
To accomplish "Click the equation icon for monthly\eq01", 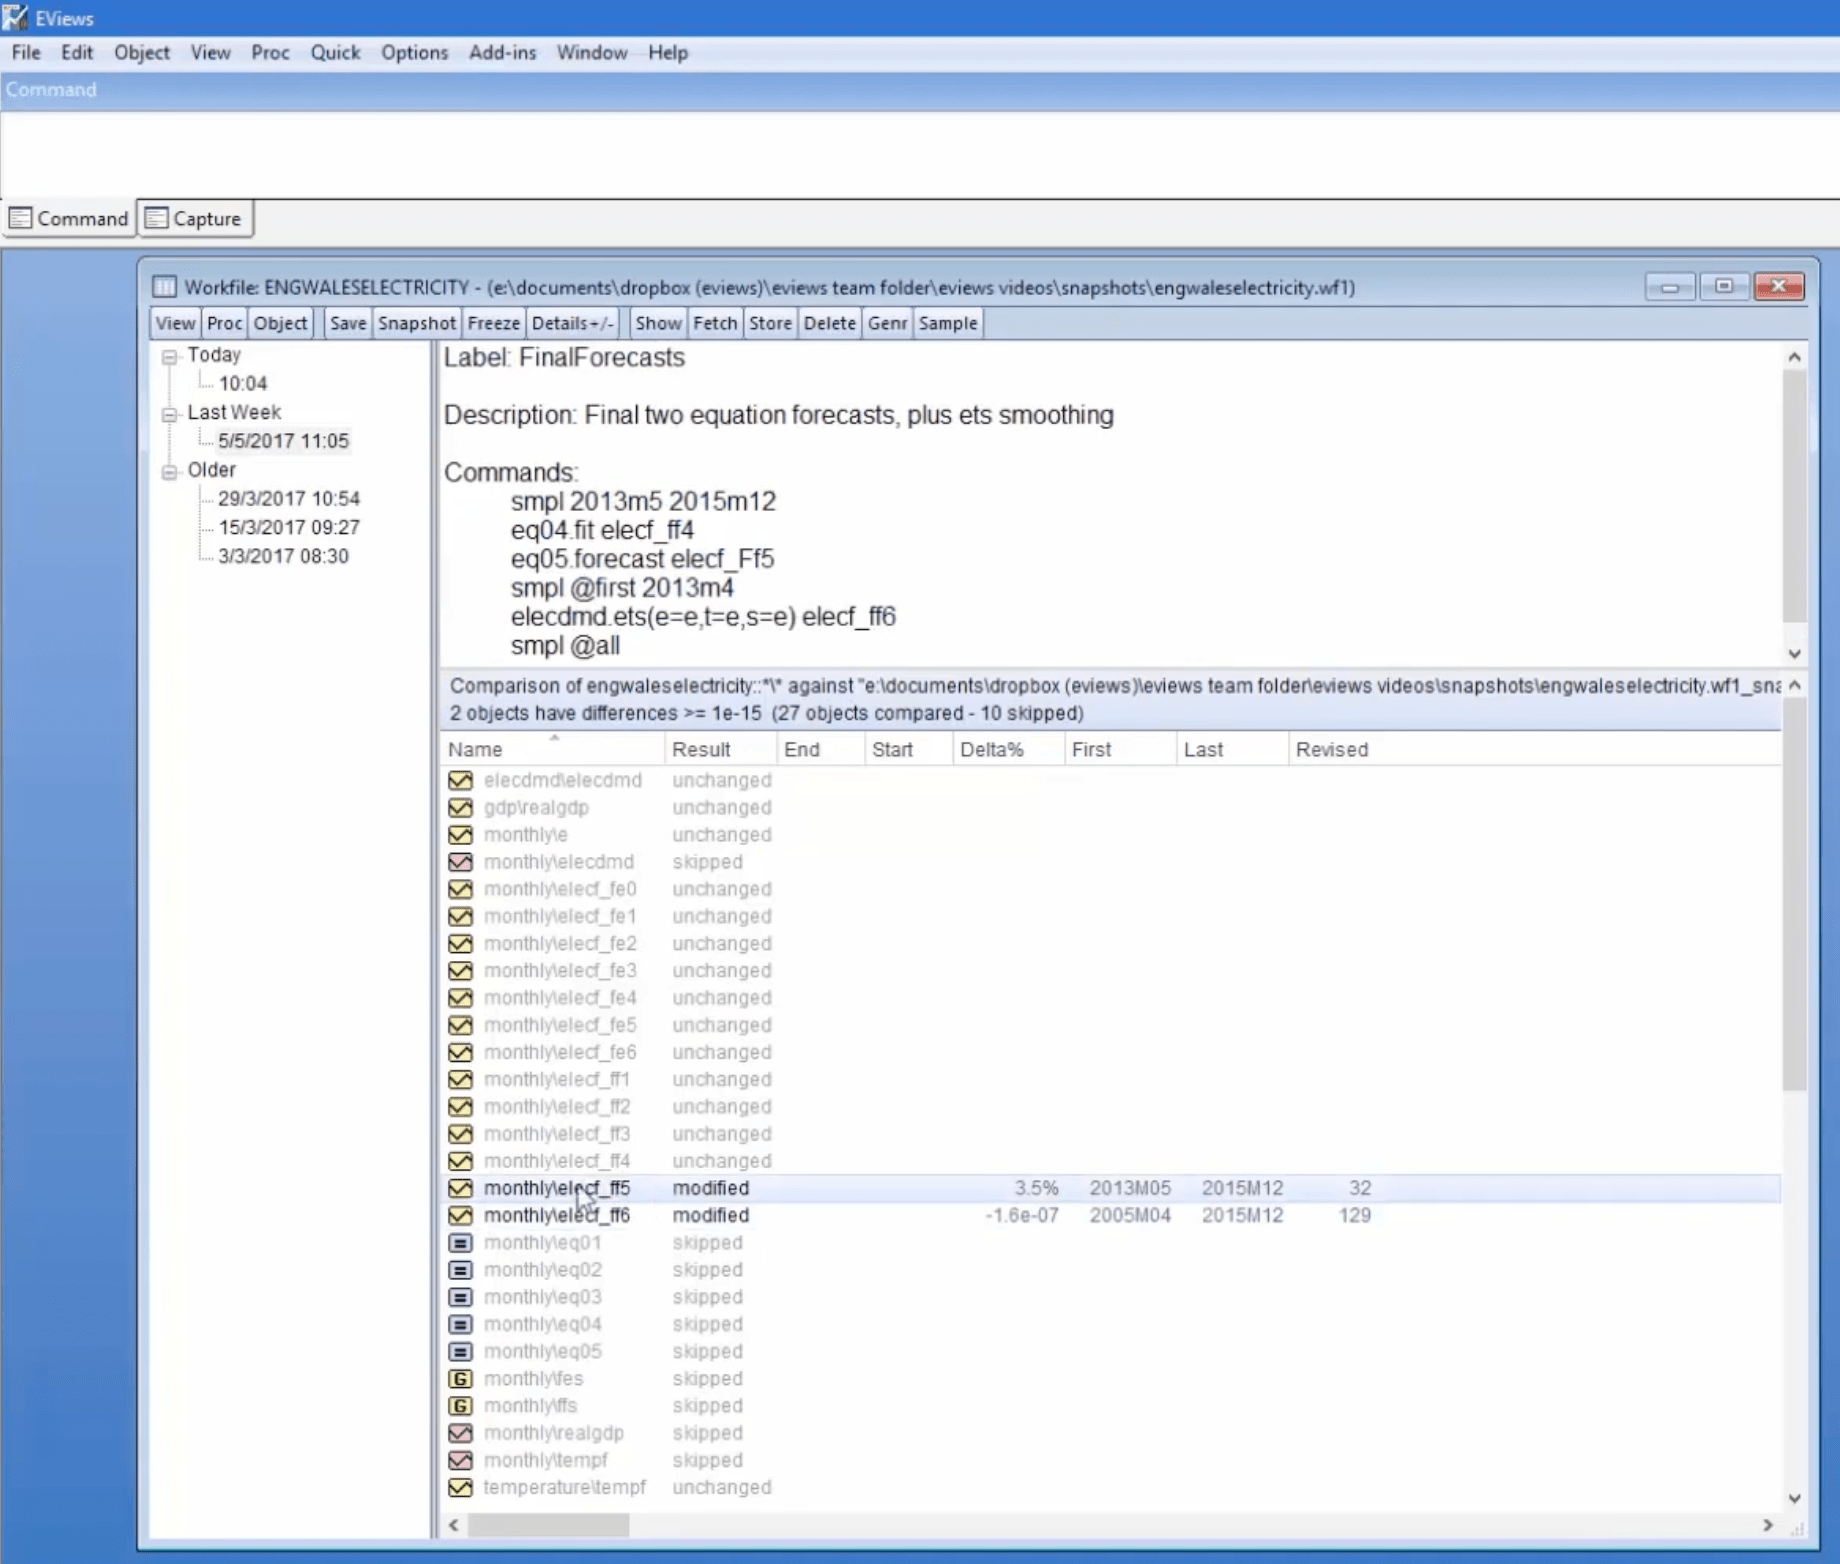I will pyautogui.click(x=460, y=1242).
